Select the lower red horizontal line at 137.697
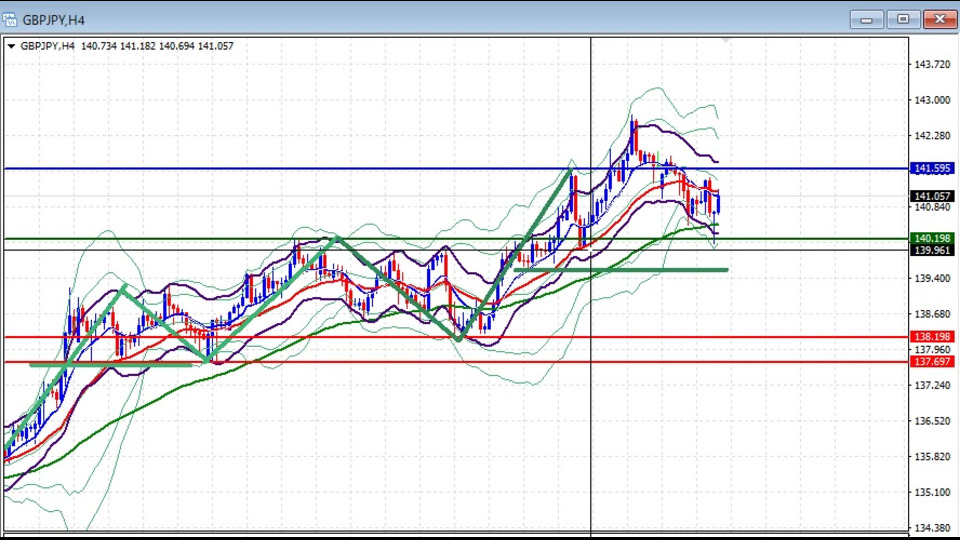This screenshot has height=540, width=960. click(456, 362)
